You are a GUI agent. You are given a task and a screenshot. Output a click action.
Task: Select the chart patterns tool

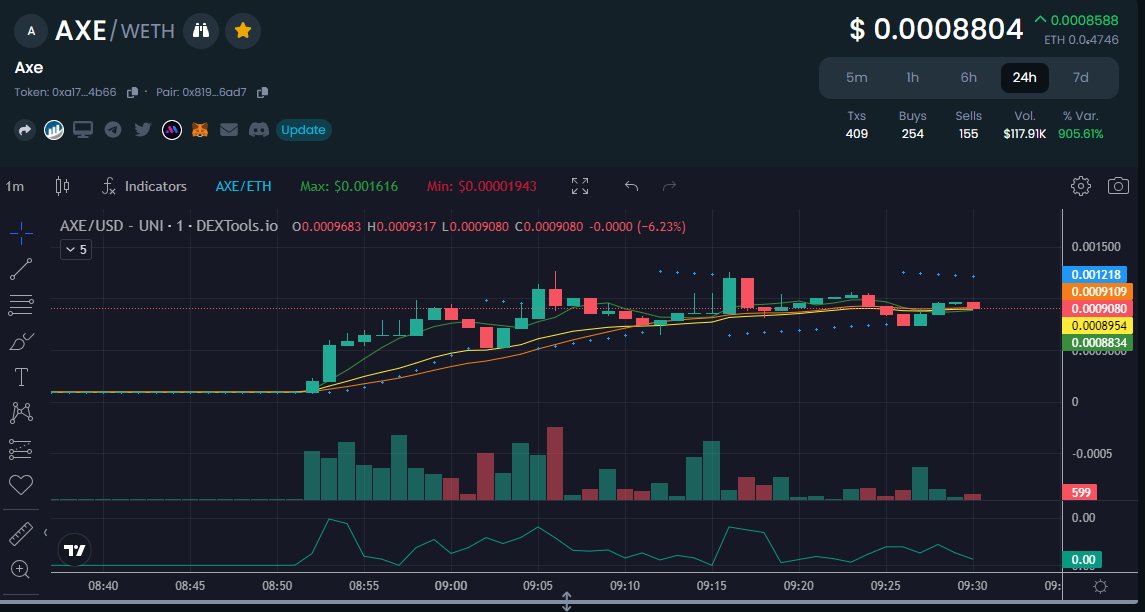[21, 413]
